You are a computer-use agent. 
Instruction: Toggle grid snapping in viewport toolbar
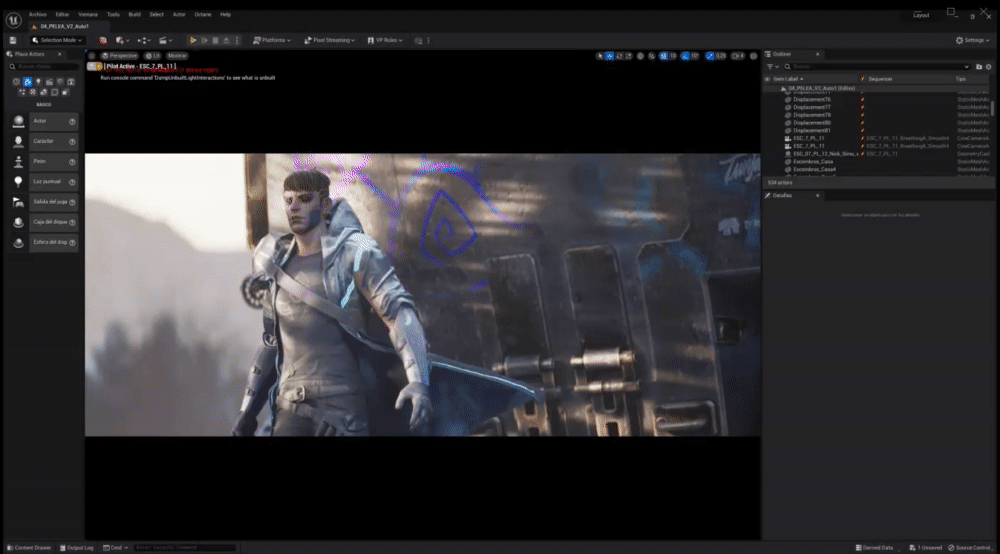click(x=663, y=56)
